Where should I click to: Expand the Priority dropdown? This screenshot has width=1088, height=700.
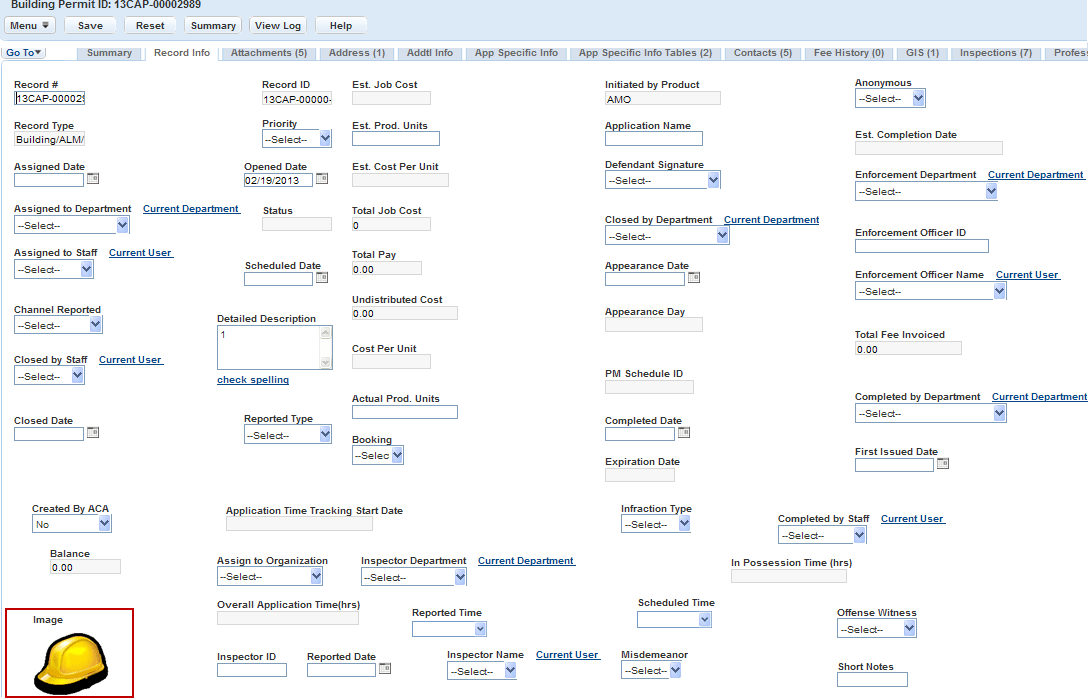tap(296, 139)
